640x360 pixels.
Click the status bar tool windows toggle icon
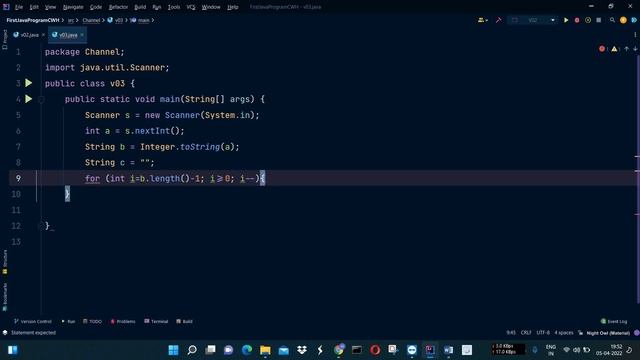[x=5, y=333]
